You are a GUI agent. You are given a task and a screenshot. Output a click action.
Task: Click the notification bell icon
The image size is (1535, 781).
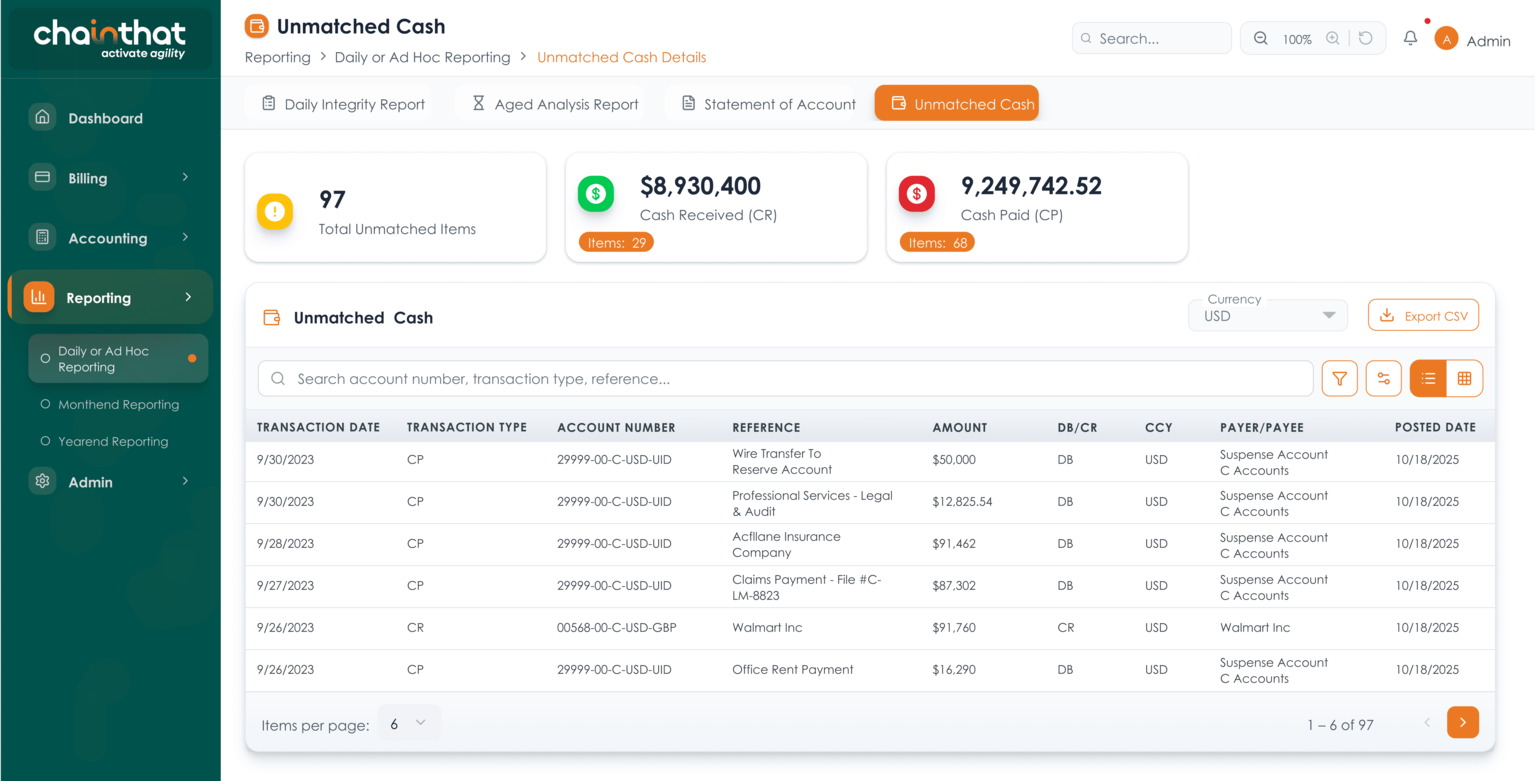1410,38
